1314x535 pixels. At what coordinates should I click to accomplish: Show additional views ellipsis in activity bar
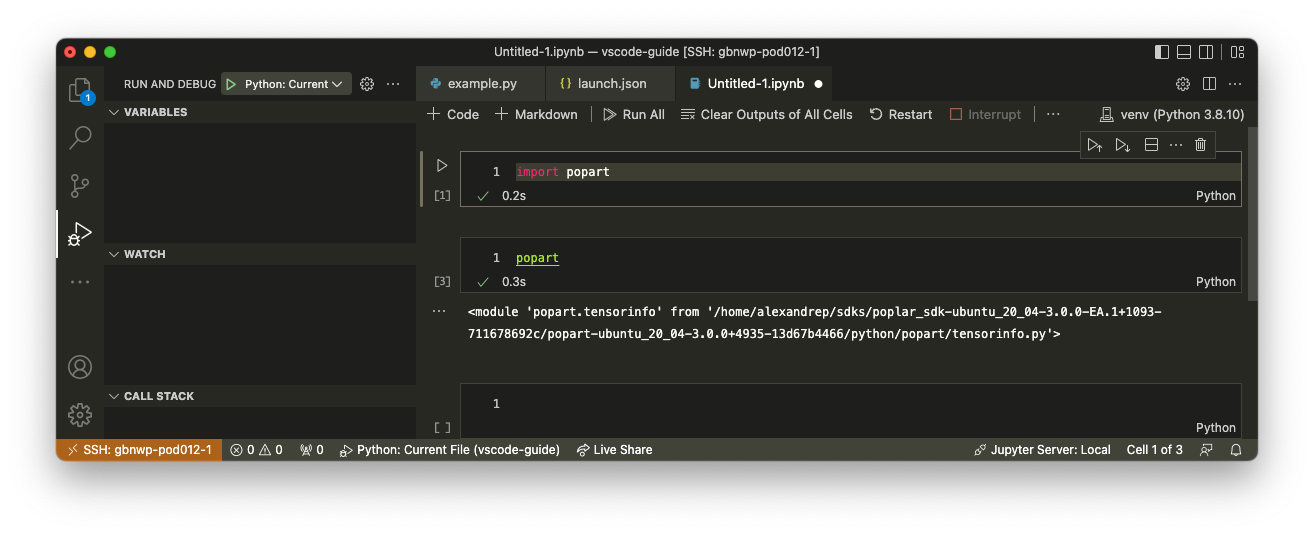point(80,282)
